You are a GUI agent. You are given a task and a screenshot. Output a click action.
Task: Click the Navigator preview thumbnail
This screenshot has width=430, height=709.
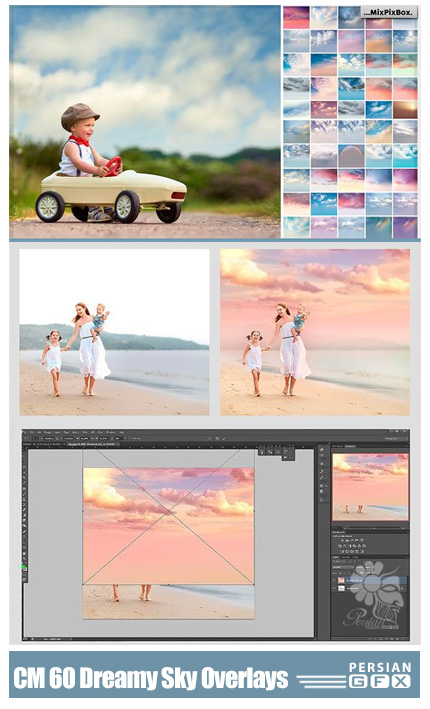pyautogui.click(x=370, y=487)
